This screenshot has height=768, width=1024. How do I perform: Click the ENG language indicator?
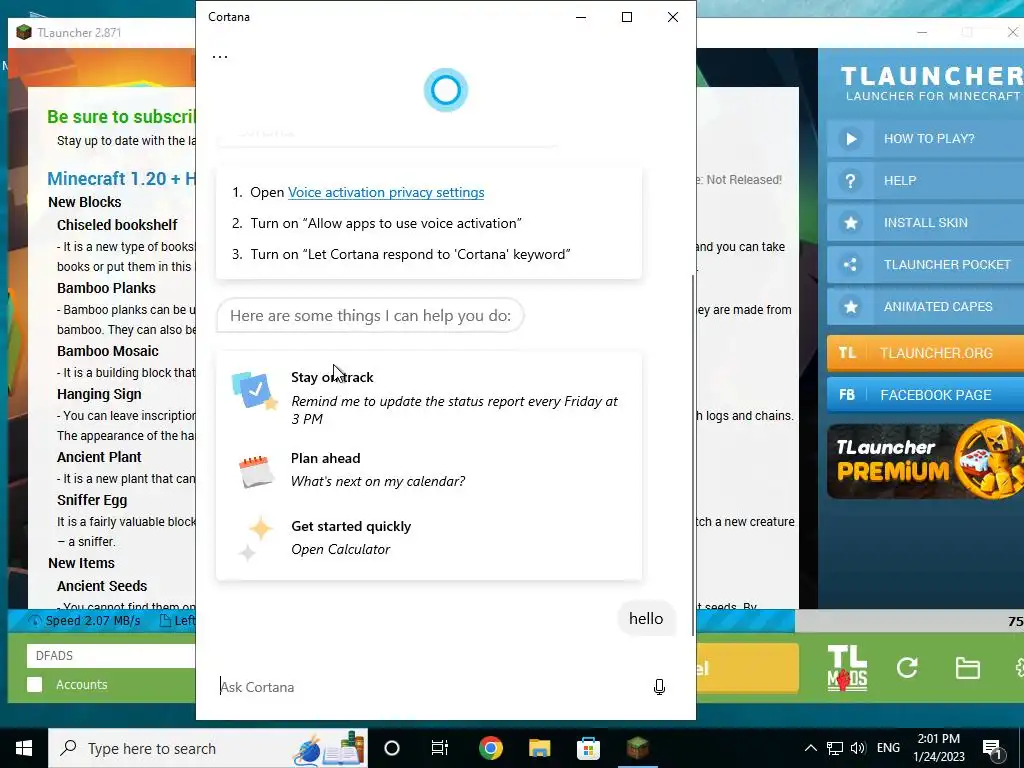[888, 748]
